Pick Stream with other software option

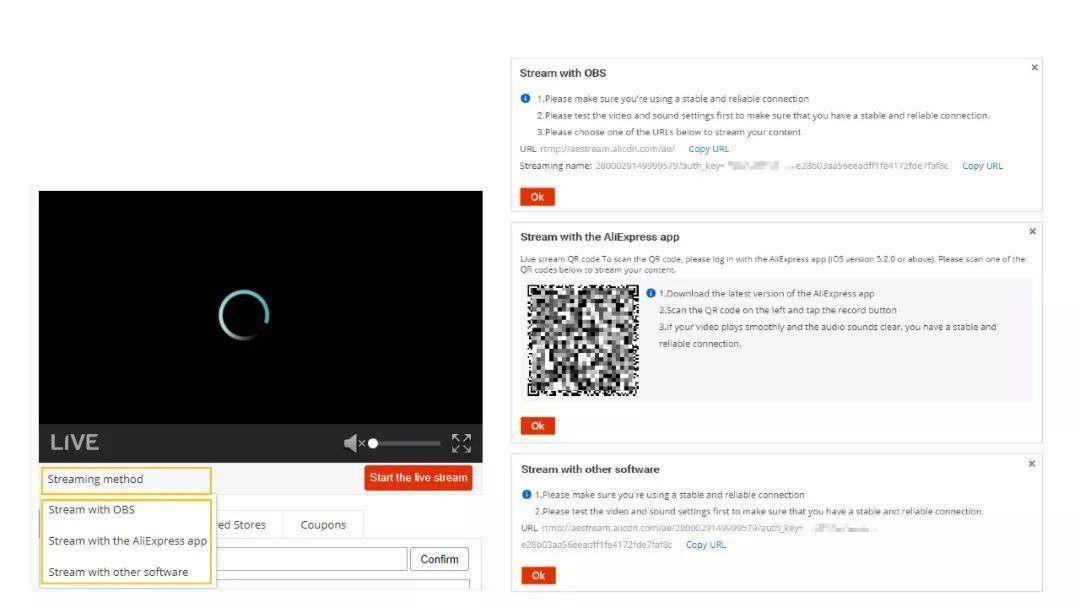click(118, 572)
